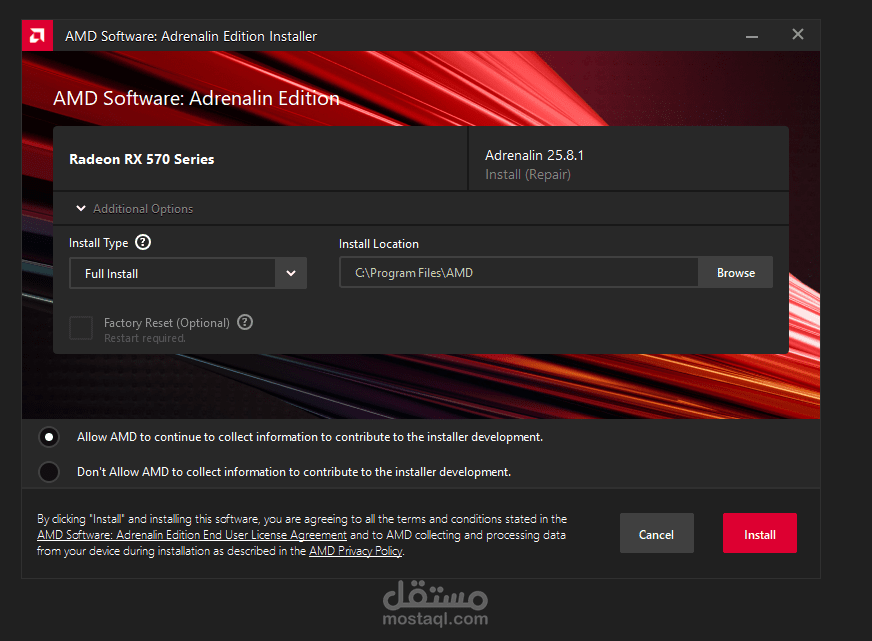Click the Radeon RX 570 Series text
The width and height of the screenshot is (872, 641).
pos(141,160)
